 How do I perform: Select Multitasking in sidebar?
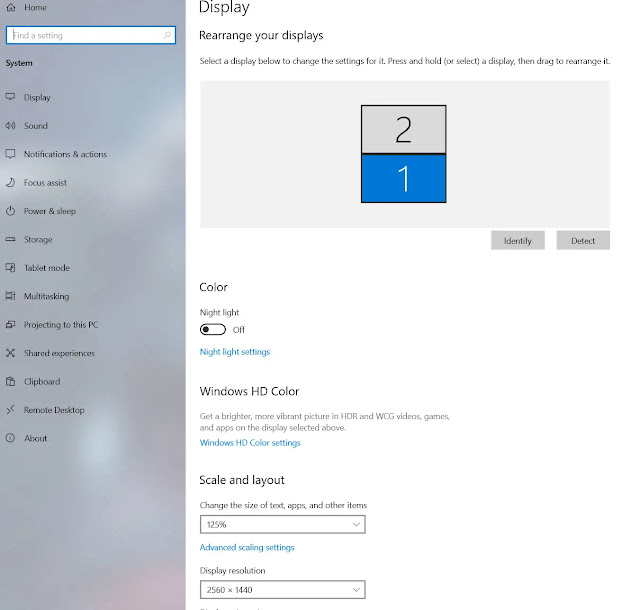(x=47, y=296)
